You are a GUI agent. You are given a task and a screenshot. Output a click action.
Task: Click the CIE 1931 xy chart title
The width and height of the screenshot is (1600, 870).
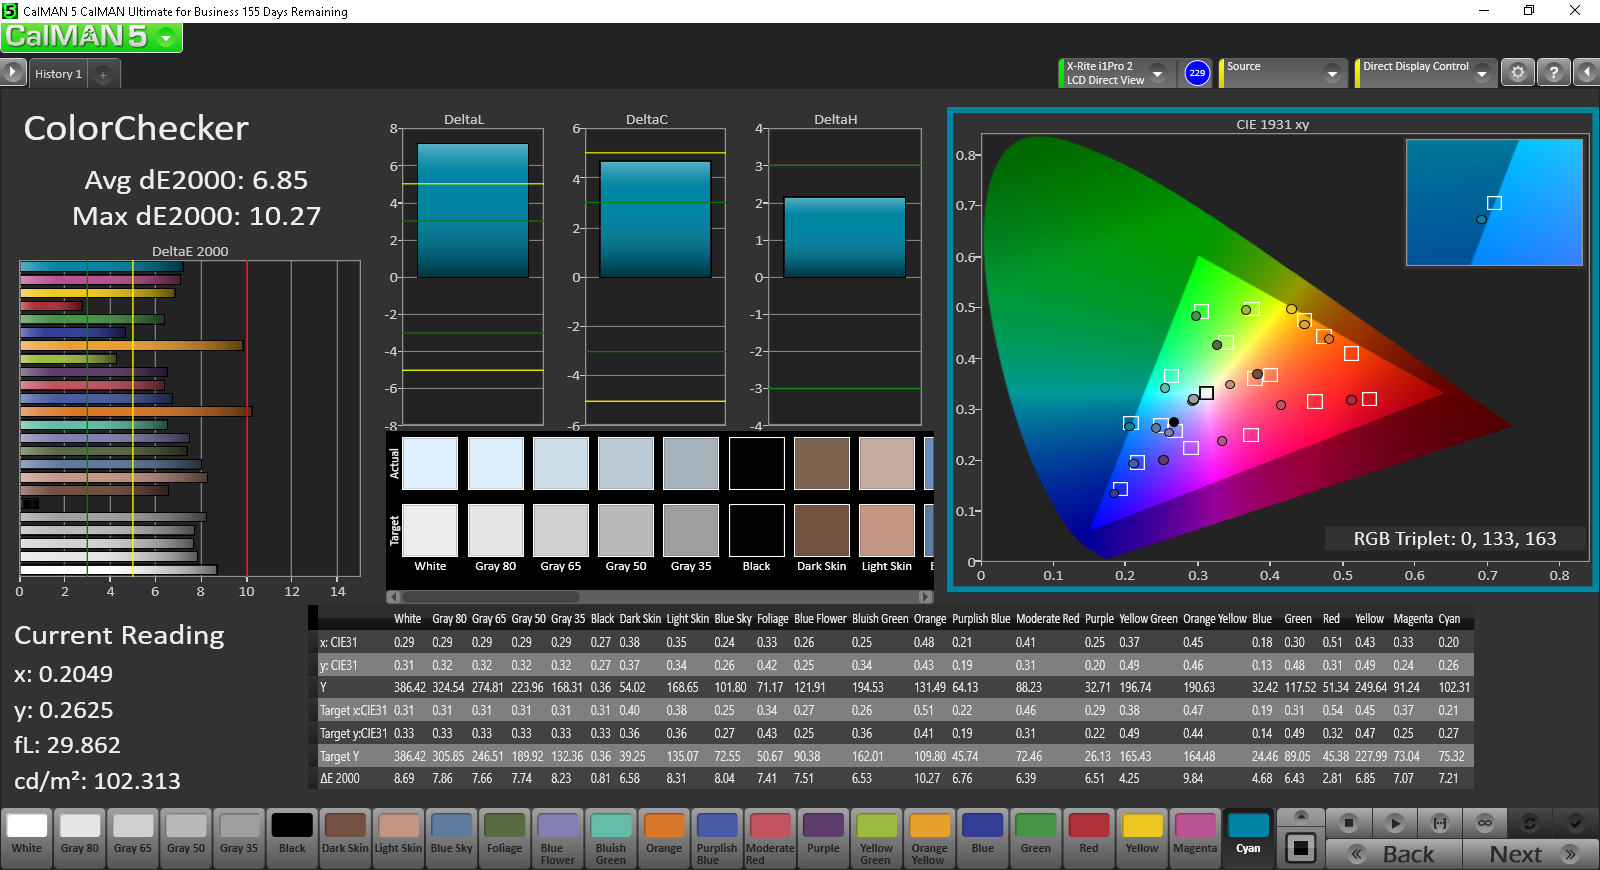tap(1272, 125)
